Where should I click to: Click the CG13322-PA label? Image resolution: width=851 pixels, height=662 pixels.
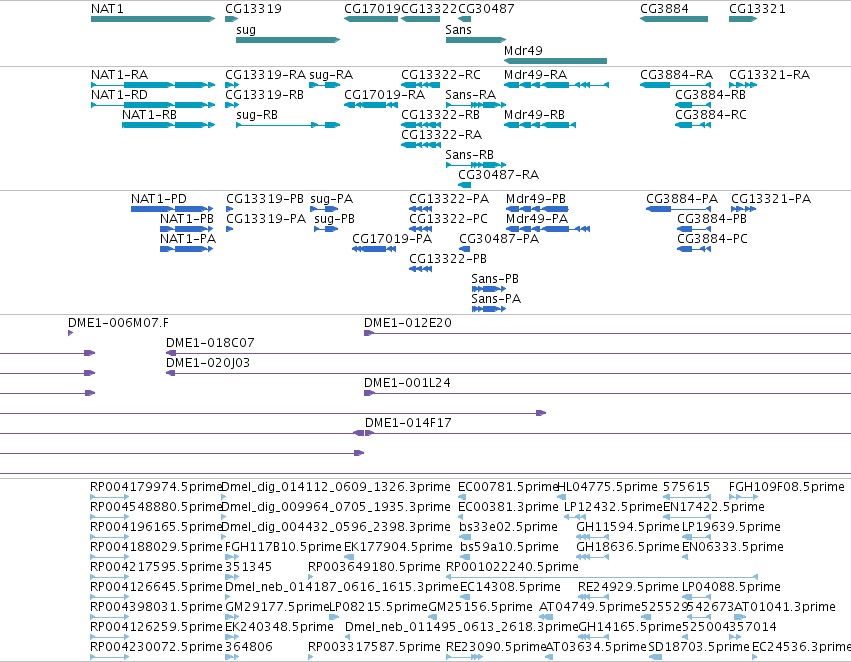click(449, 199)
